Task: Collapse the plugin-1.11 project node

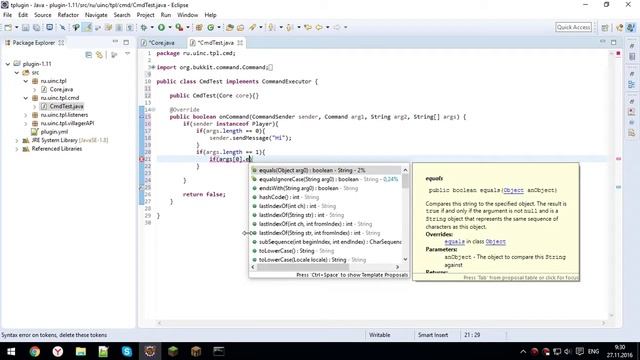Action: (8, 64)
